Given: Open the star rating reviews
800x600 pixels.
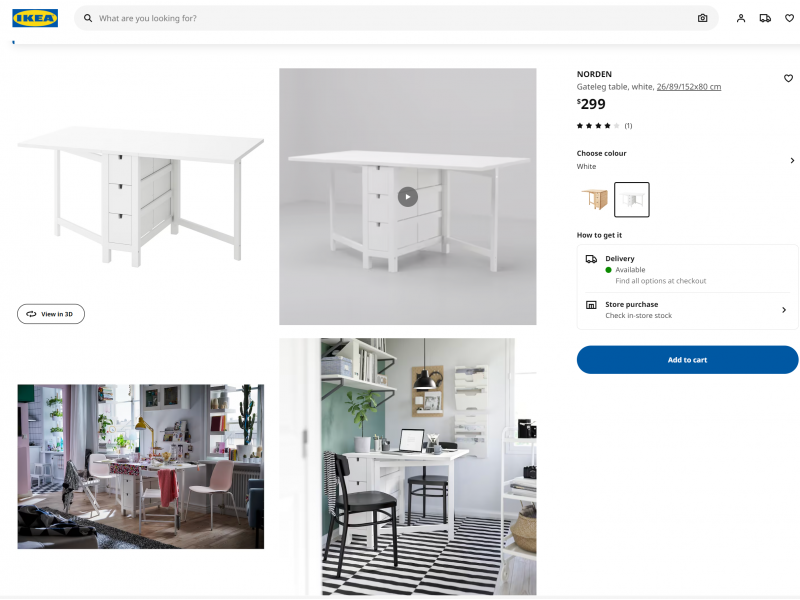Looking at the screenshot, I should (x=604, y=126).
